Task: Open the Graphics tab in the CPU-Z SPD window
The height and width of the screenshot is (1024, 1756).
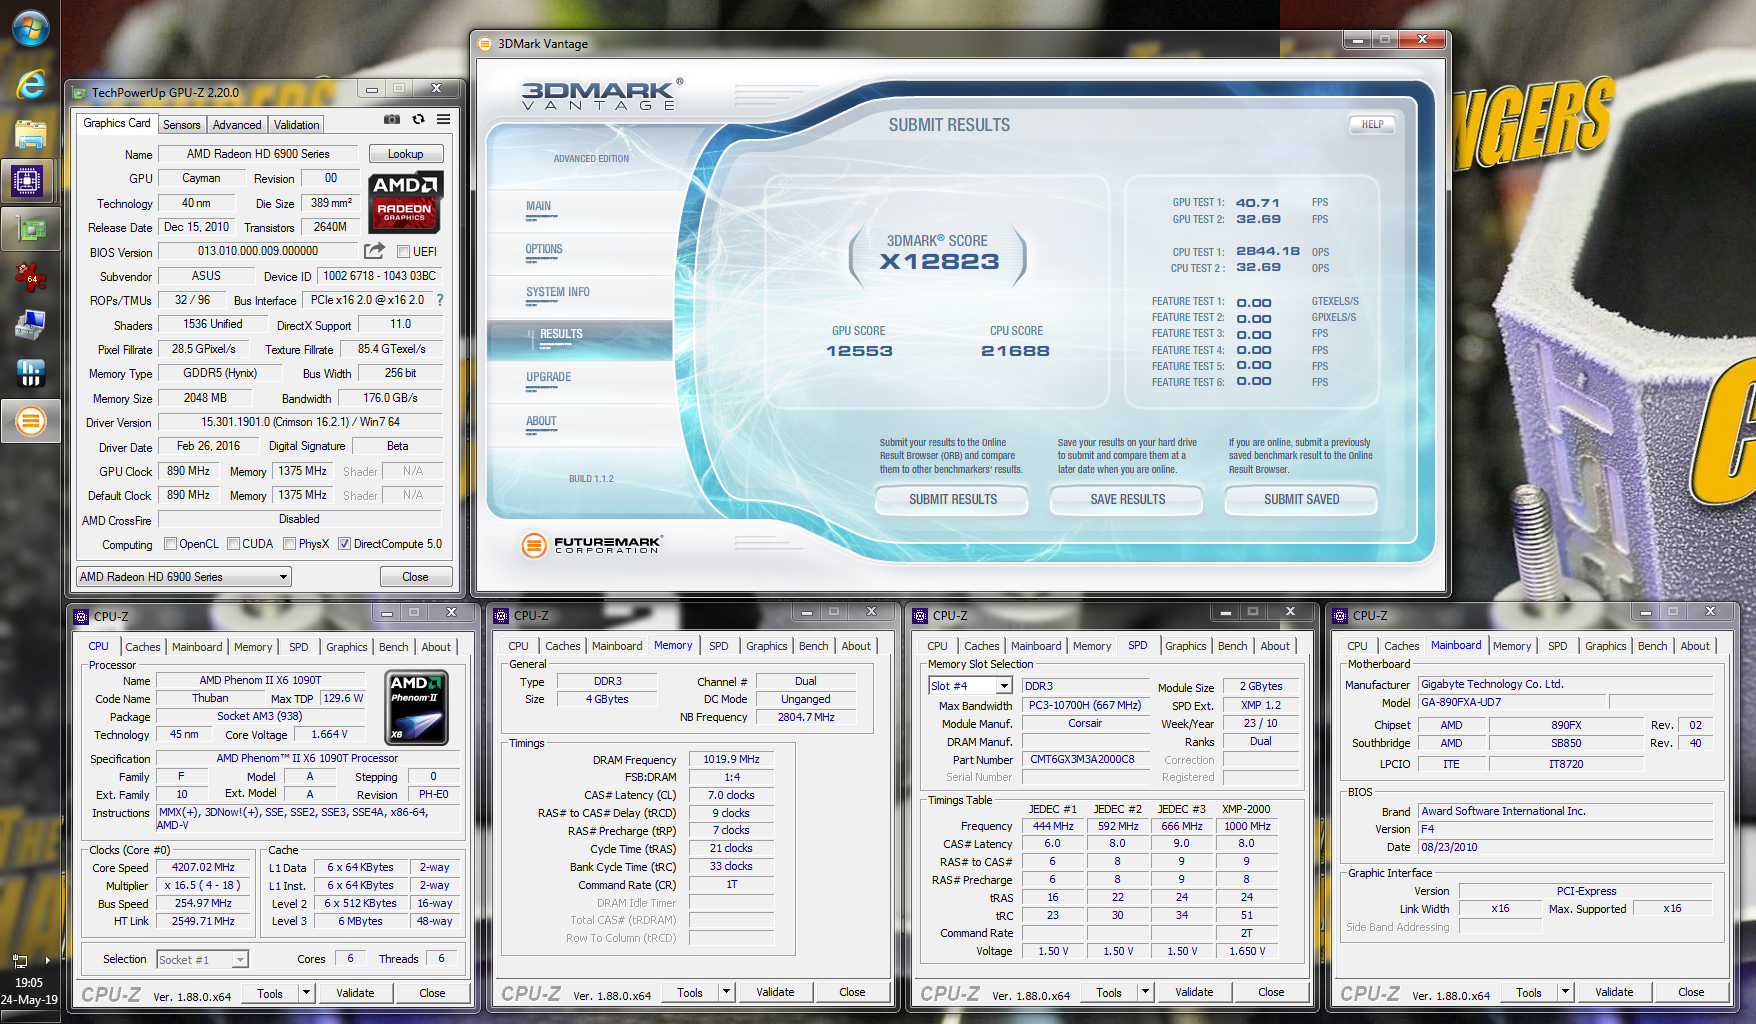Action: pyautogui.click(x=1186, y=646)
